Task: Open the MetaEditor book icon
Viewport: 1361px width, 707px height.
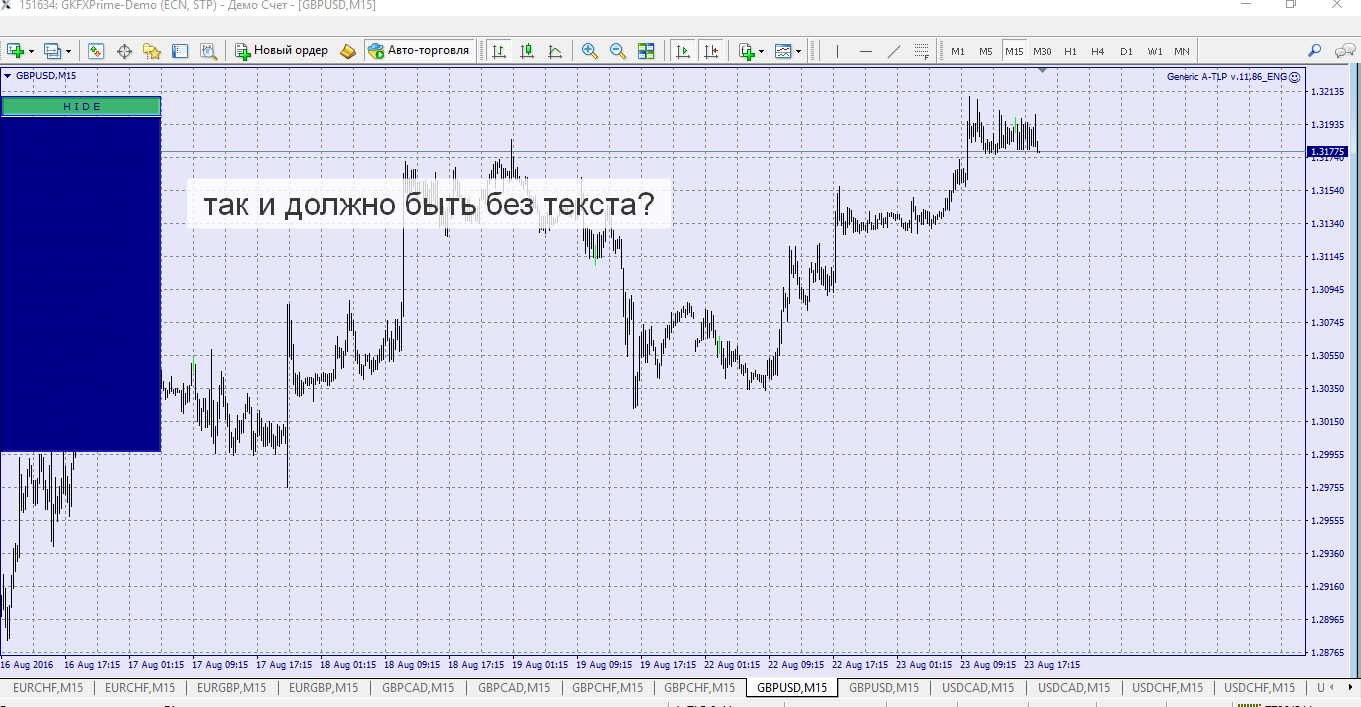Action: (x=348, y=50)
